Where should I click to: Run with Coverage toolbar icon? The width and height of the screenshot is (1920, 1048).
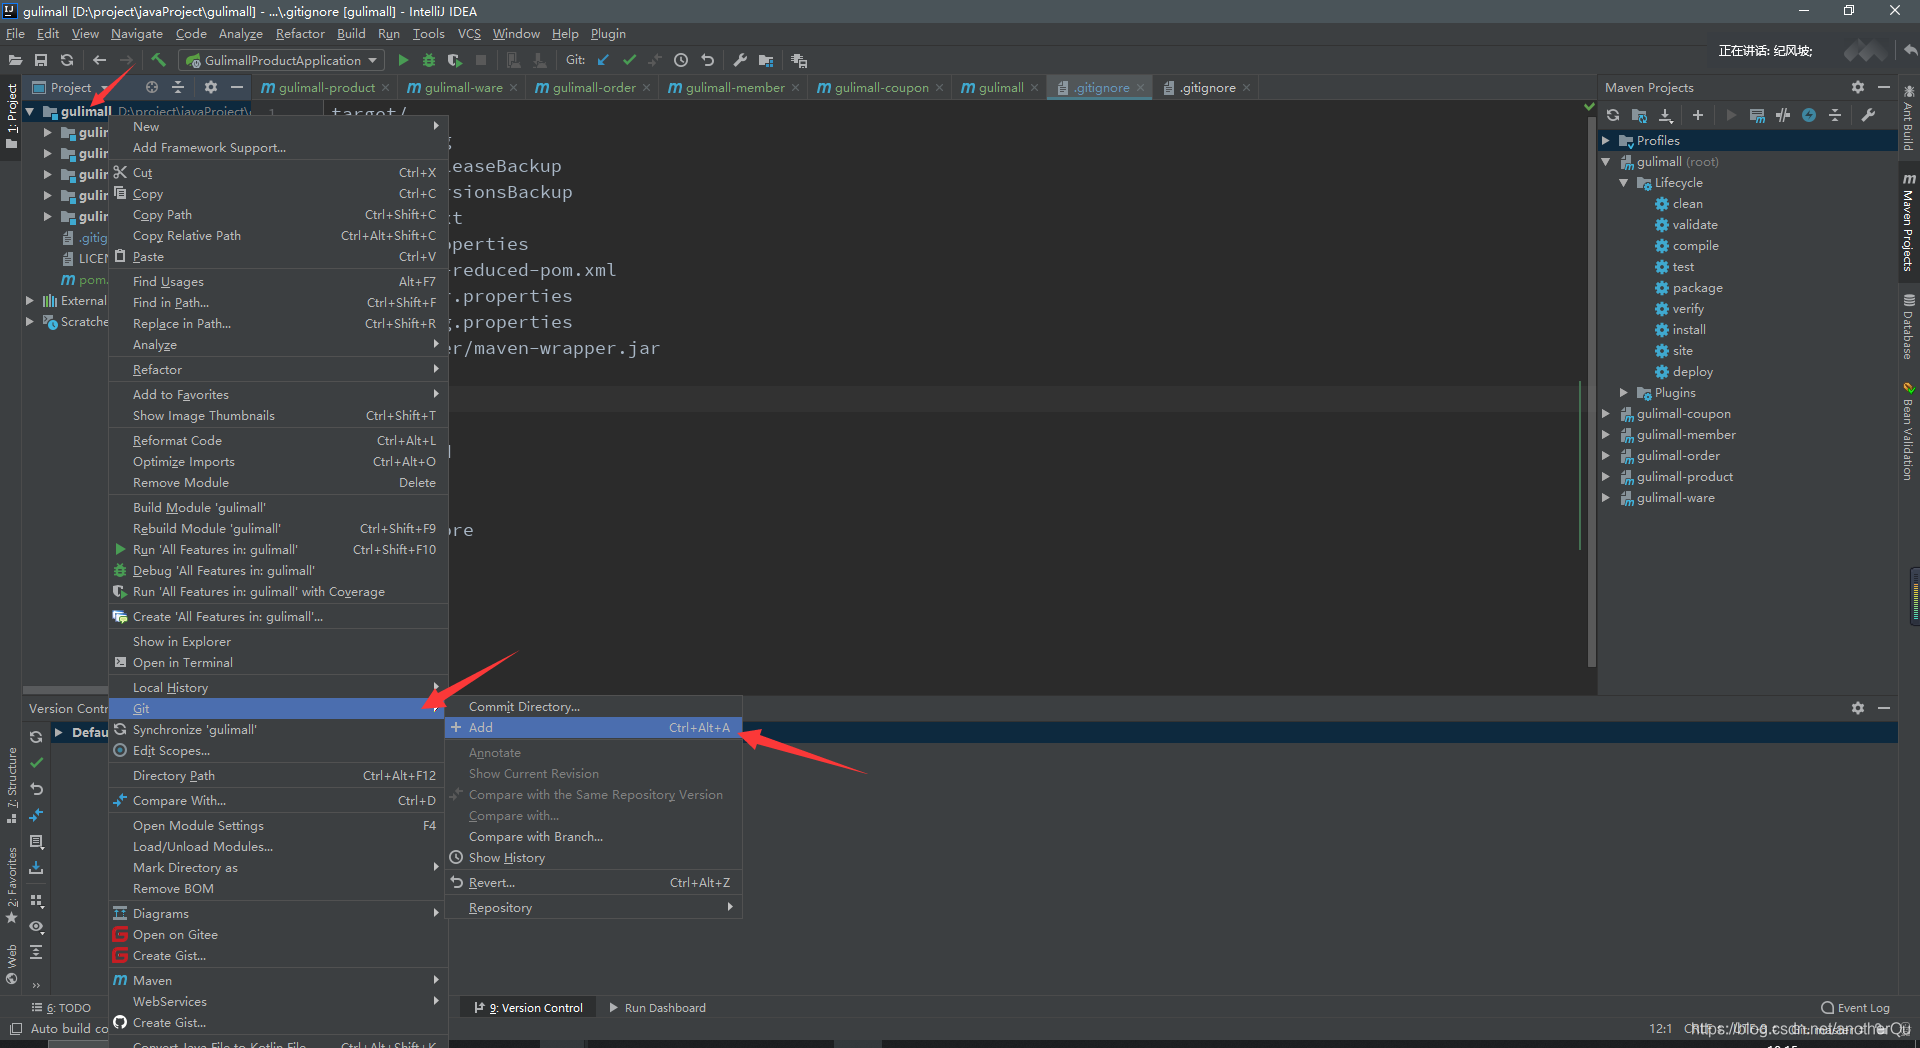(455, 60)
